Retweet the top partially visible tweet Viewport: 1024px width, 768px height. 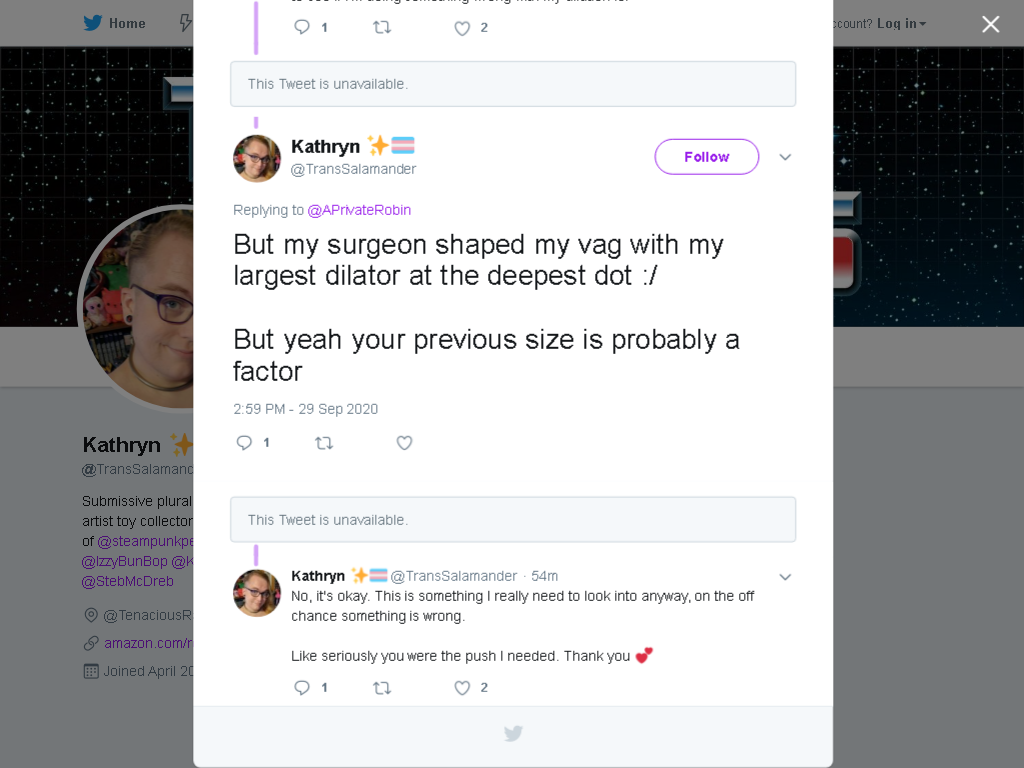tap(382, 27)
